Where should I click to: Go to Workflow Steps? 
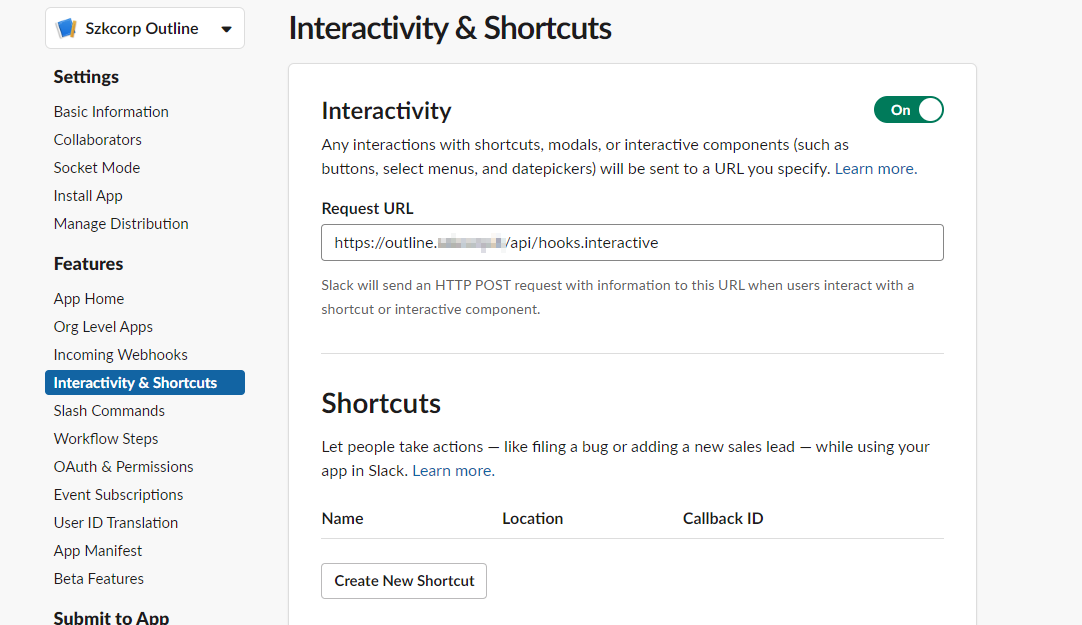pyautogui.click(x=106, y=439)
